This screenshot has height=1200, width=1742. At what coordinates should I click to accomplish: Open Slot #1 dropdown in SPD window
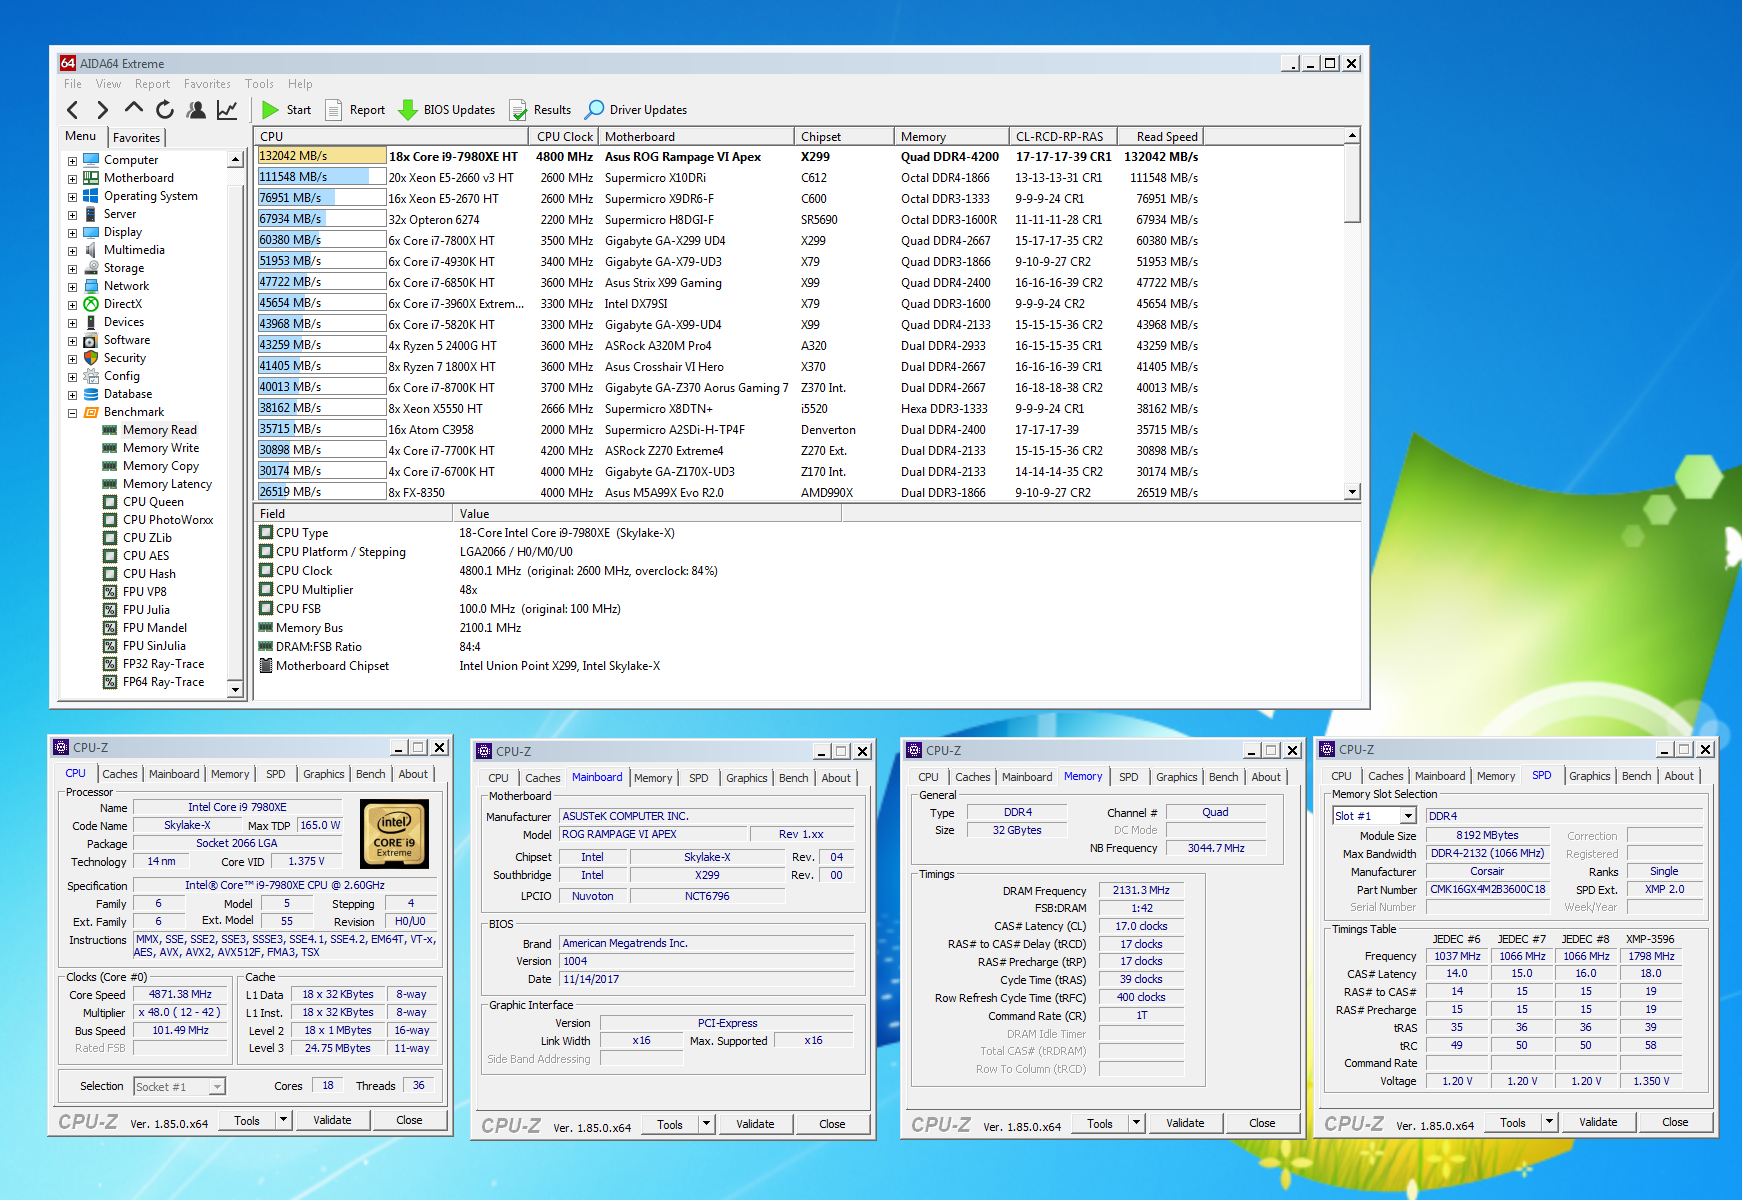[x=1408, y=816]
